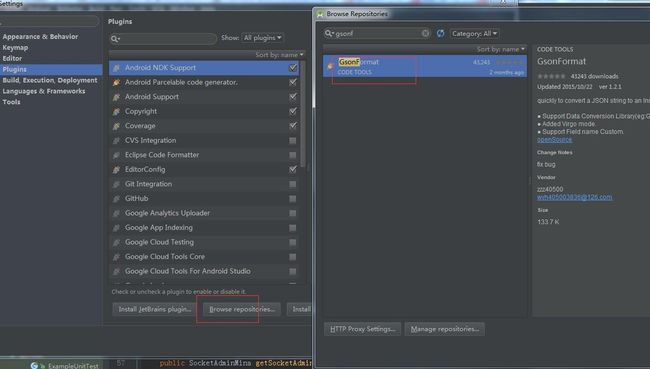Open HTTP Proxy Settings button
Viewport: 650px width, 369px height.
(363, 329)
